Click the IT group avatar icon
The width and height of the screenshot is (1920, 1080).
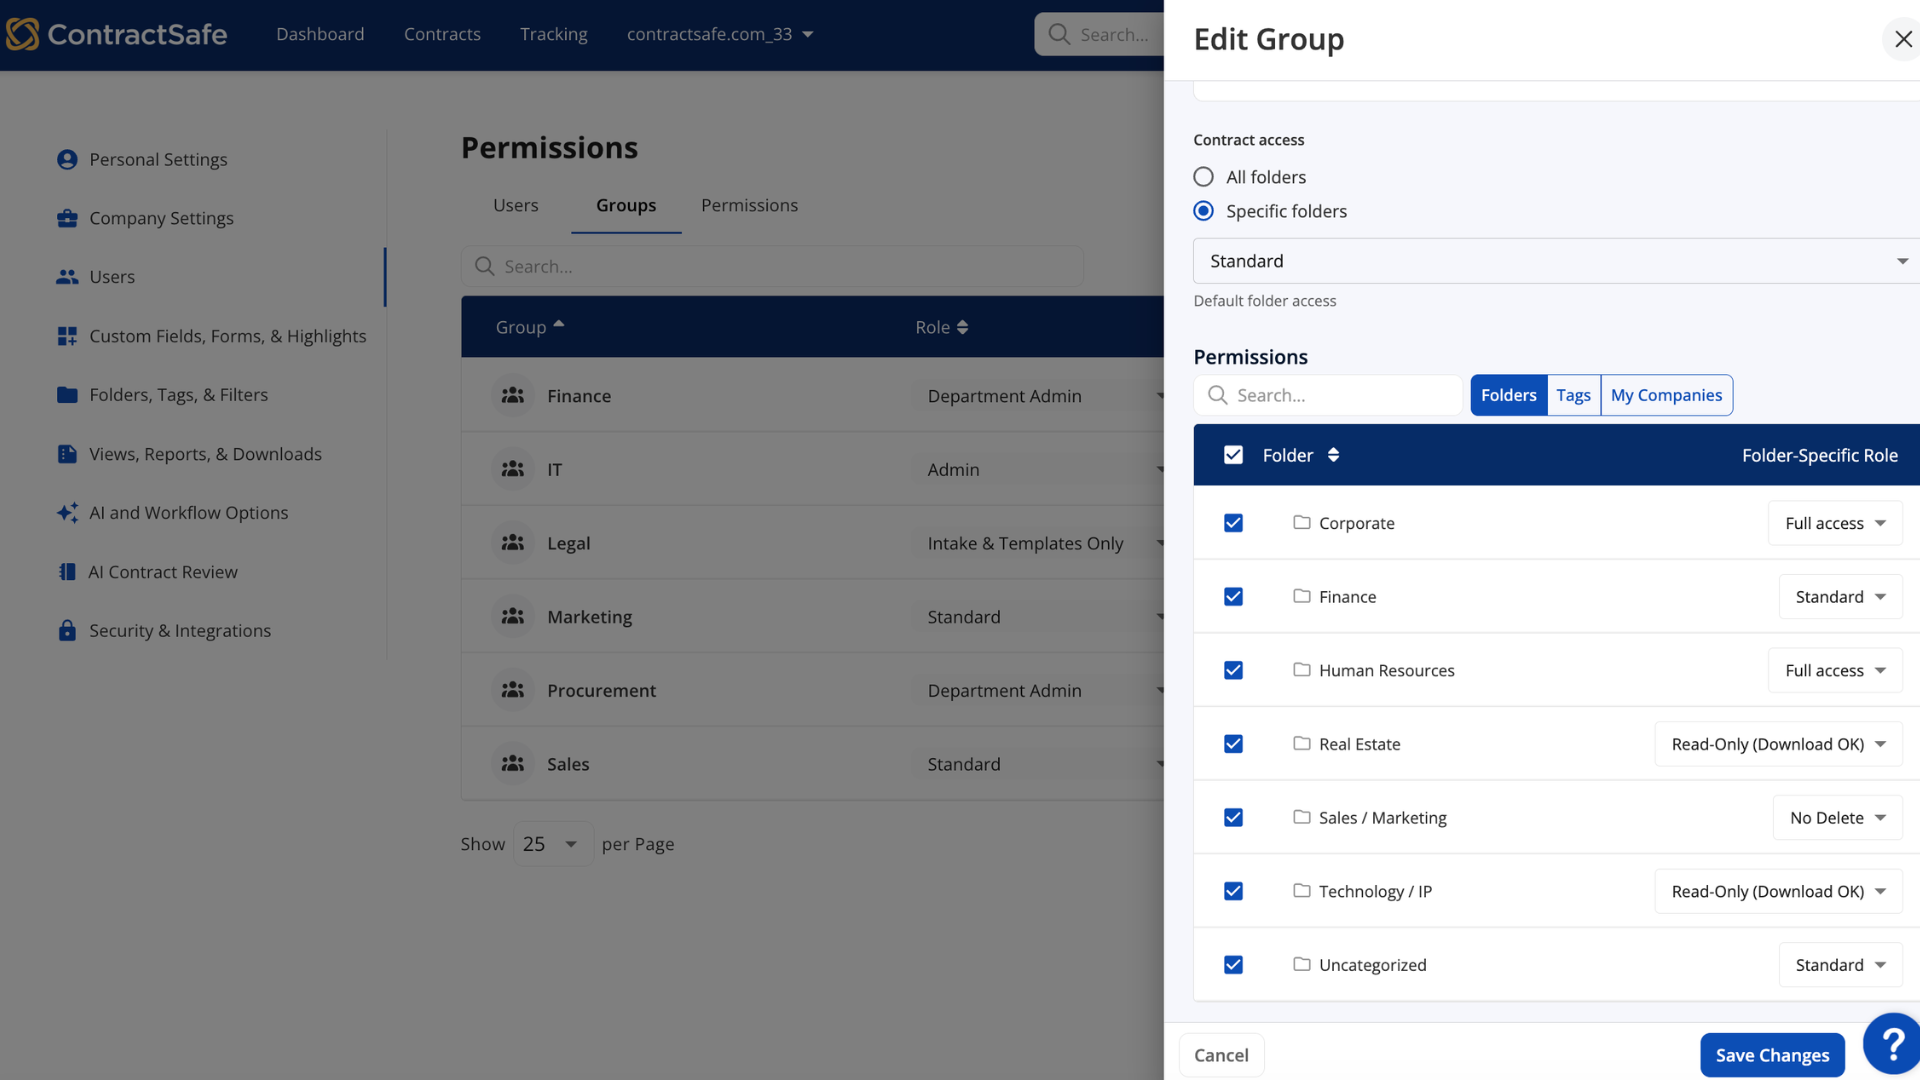click(513, 469)
